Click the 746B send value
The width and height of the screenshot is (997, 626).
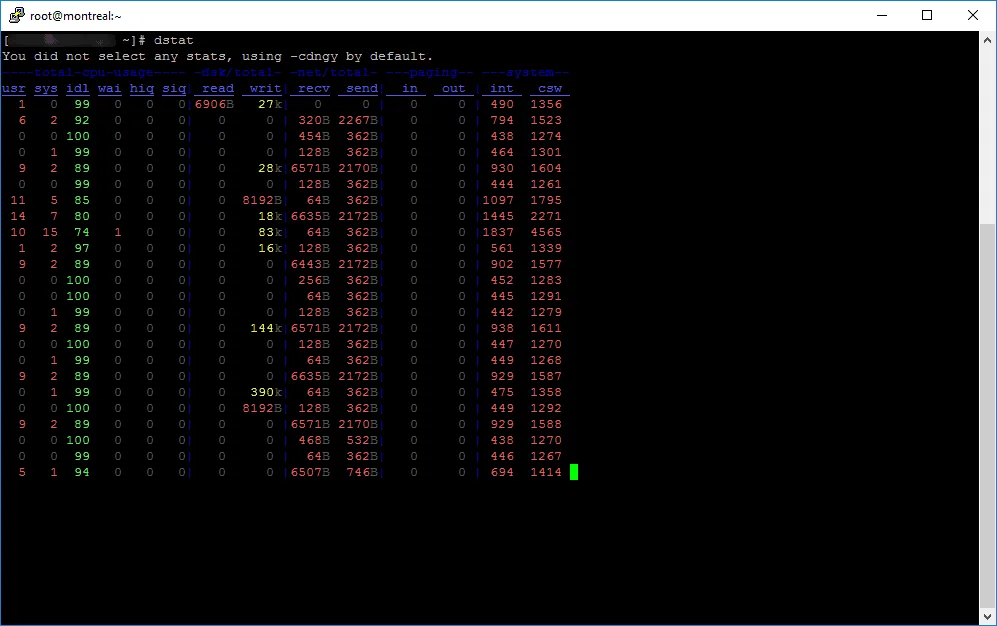coord(362,472)
